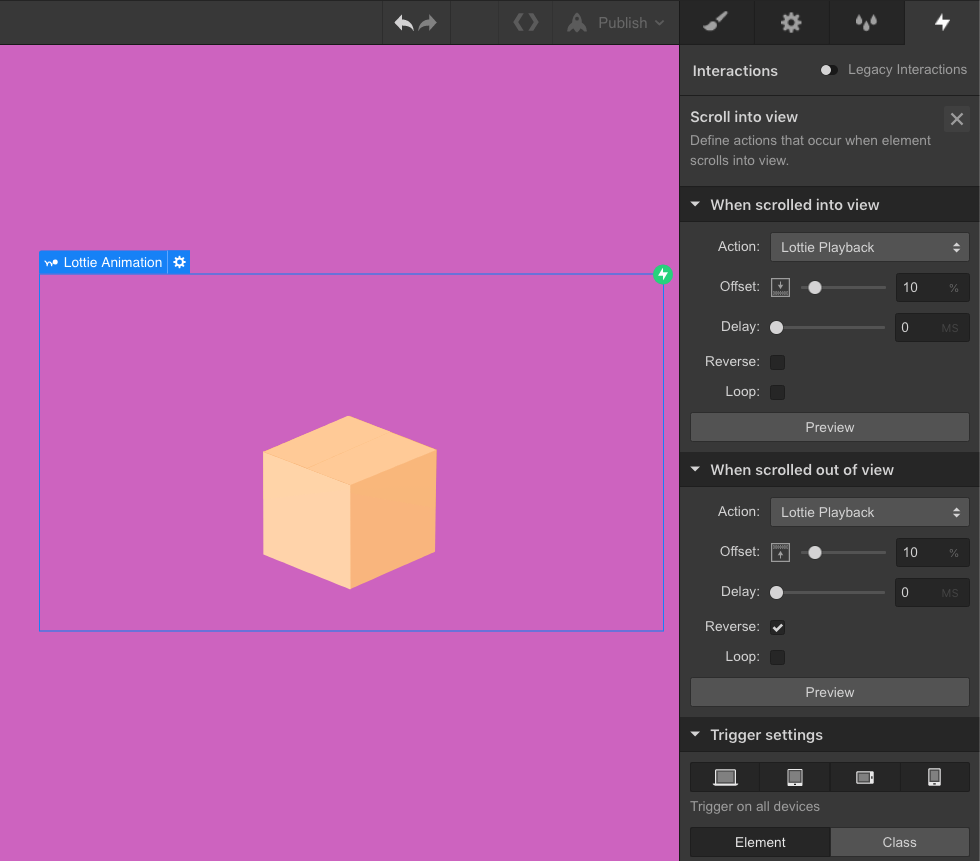This screenshot has height=861, width=980.
Task: Uncheck Reverse under When scrolled out of view
Action: 777,627
